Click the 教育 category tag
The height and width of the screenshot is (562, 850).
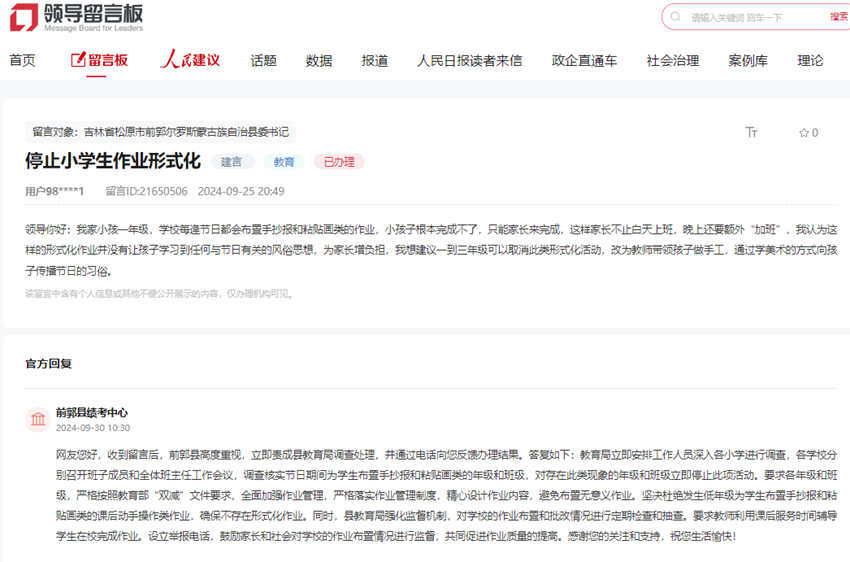(284, 161)
